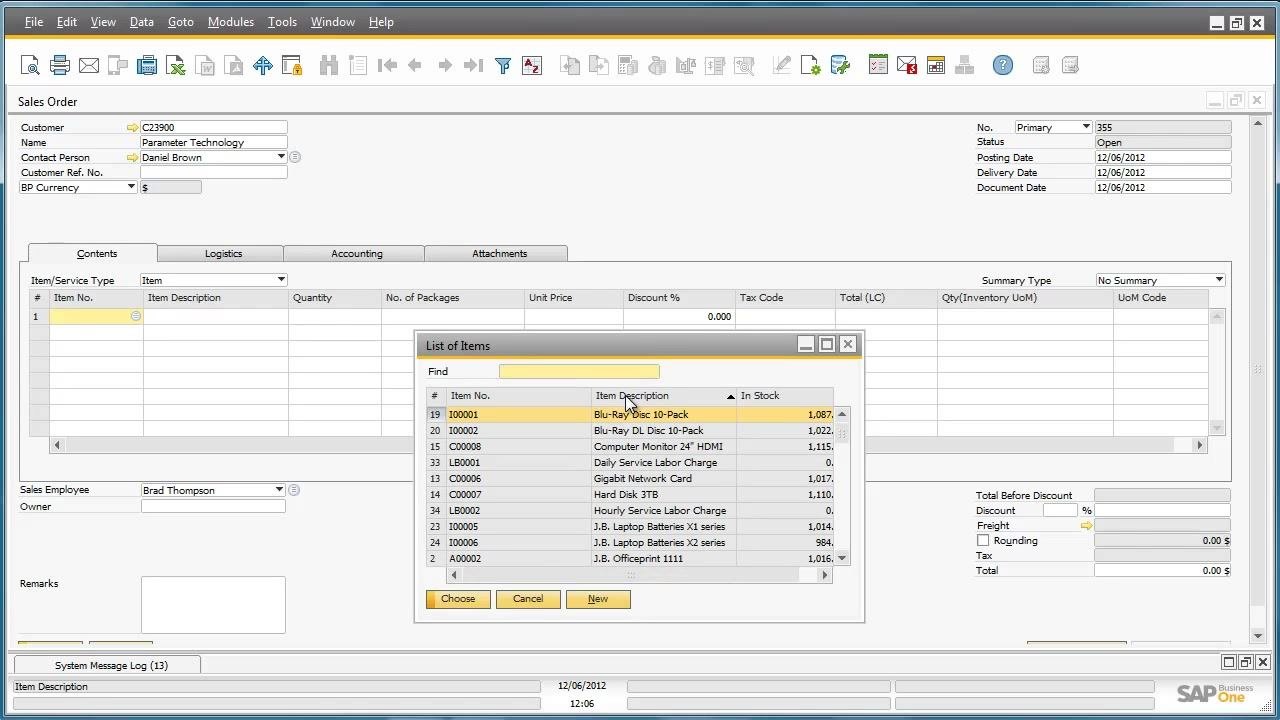Switch to the Attachments tab
The width and height of the screenshot is (1280, 720).
coord(499,254)
